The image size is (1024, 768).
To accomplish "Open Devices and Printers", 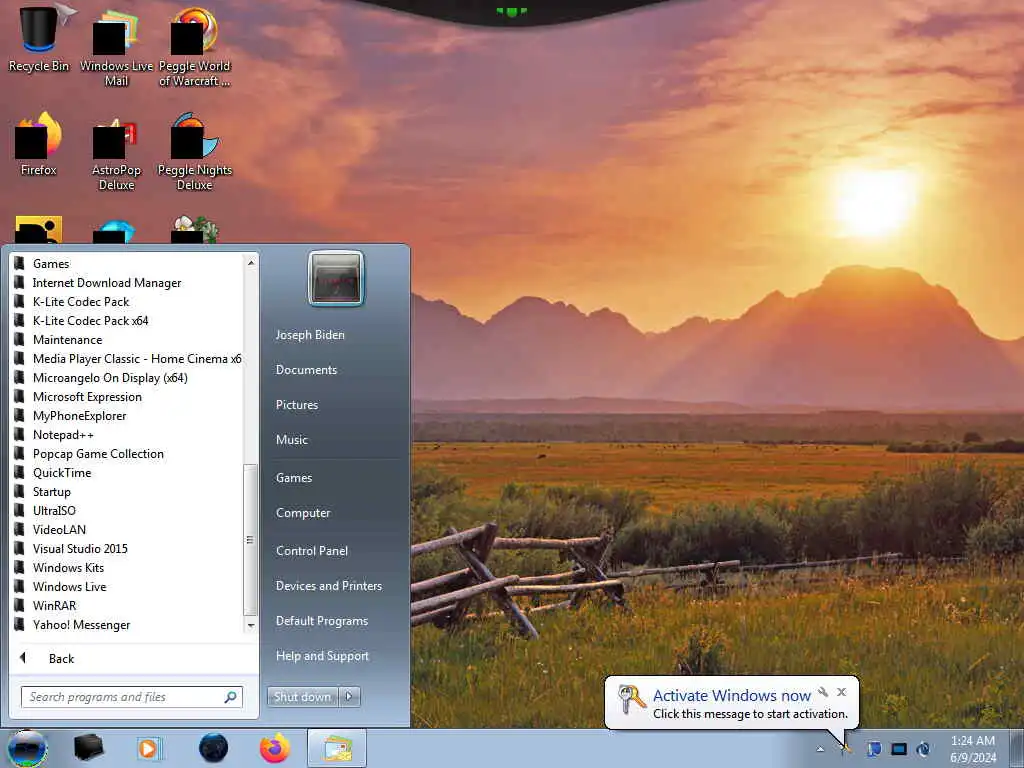I will tap(328, 585).
